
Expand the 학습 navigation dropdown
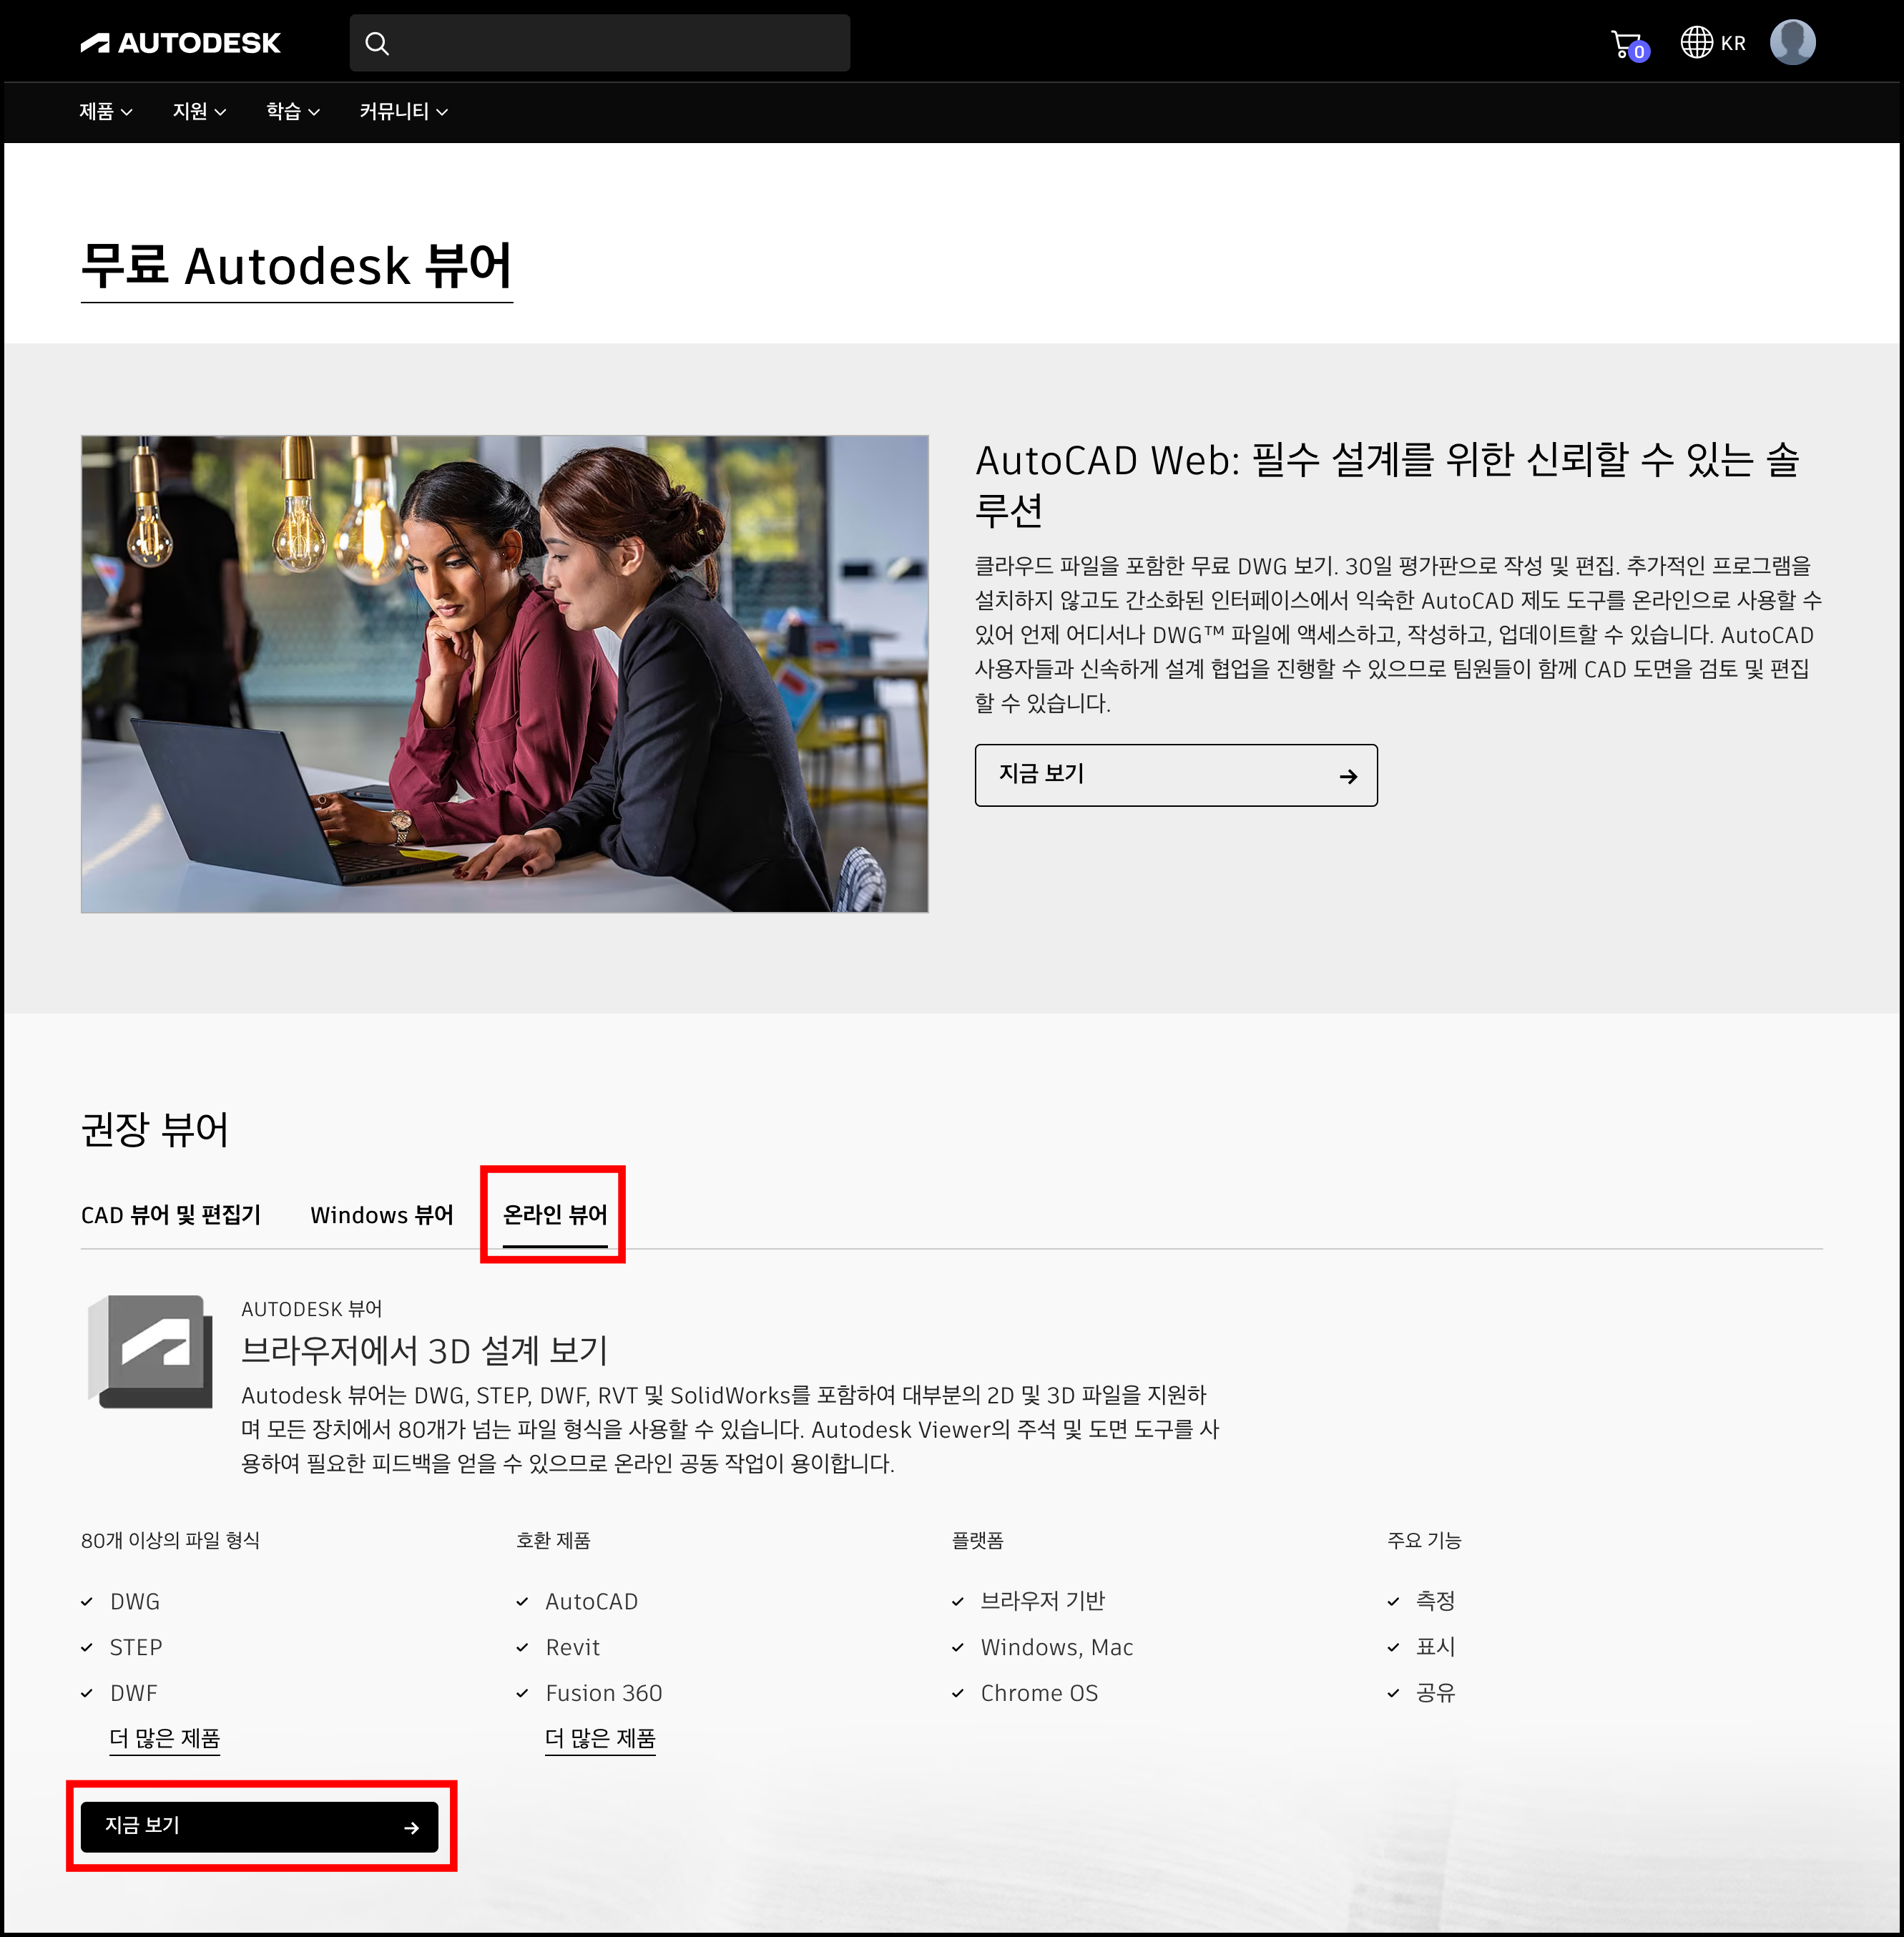(x=291, y=112)
